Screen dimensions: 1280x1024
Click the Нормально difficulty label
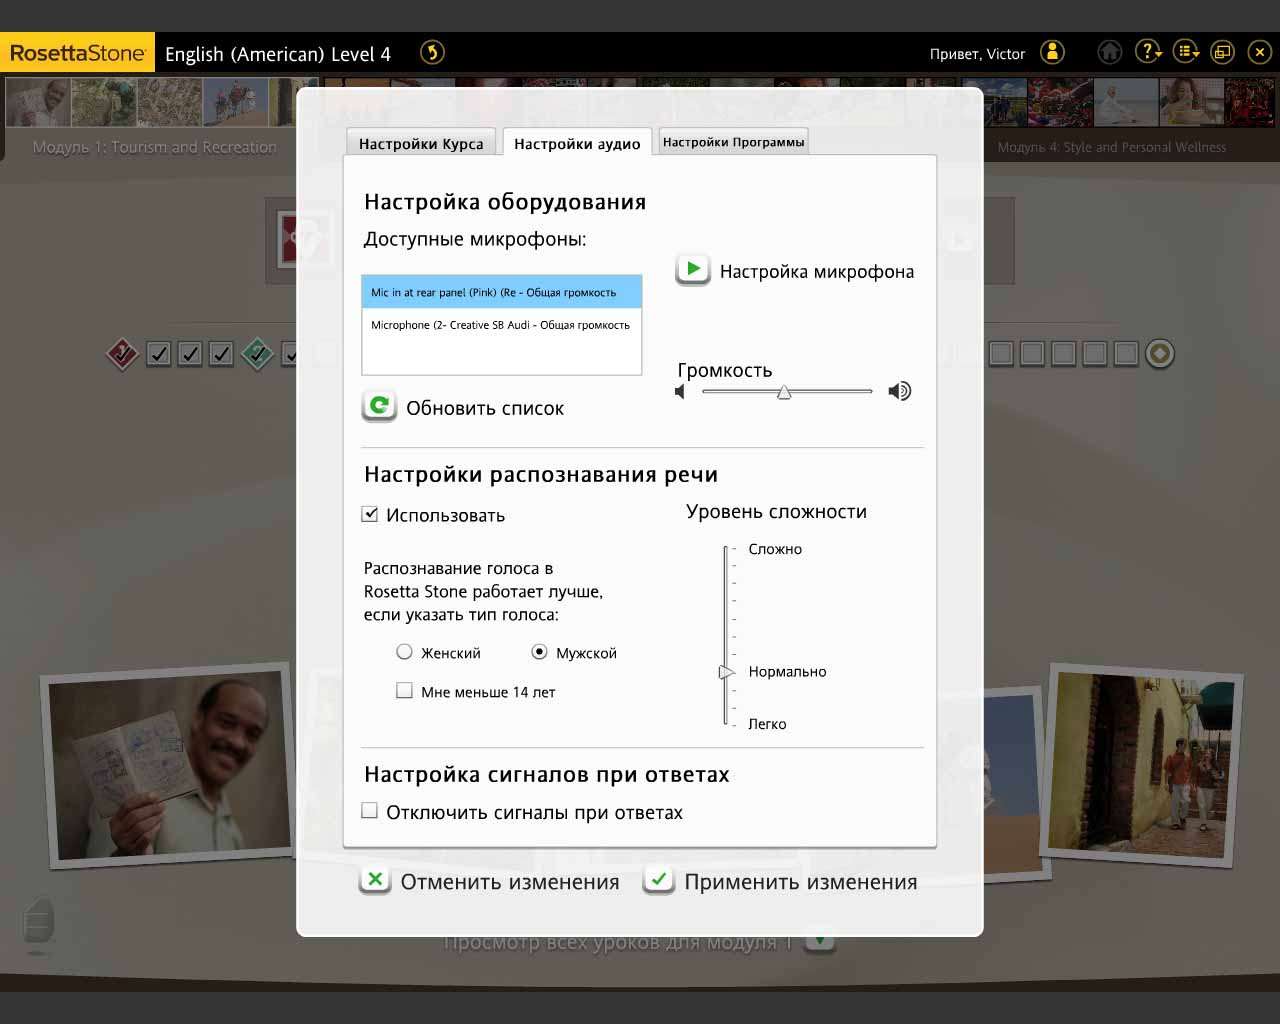787,672
